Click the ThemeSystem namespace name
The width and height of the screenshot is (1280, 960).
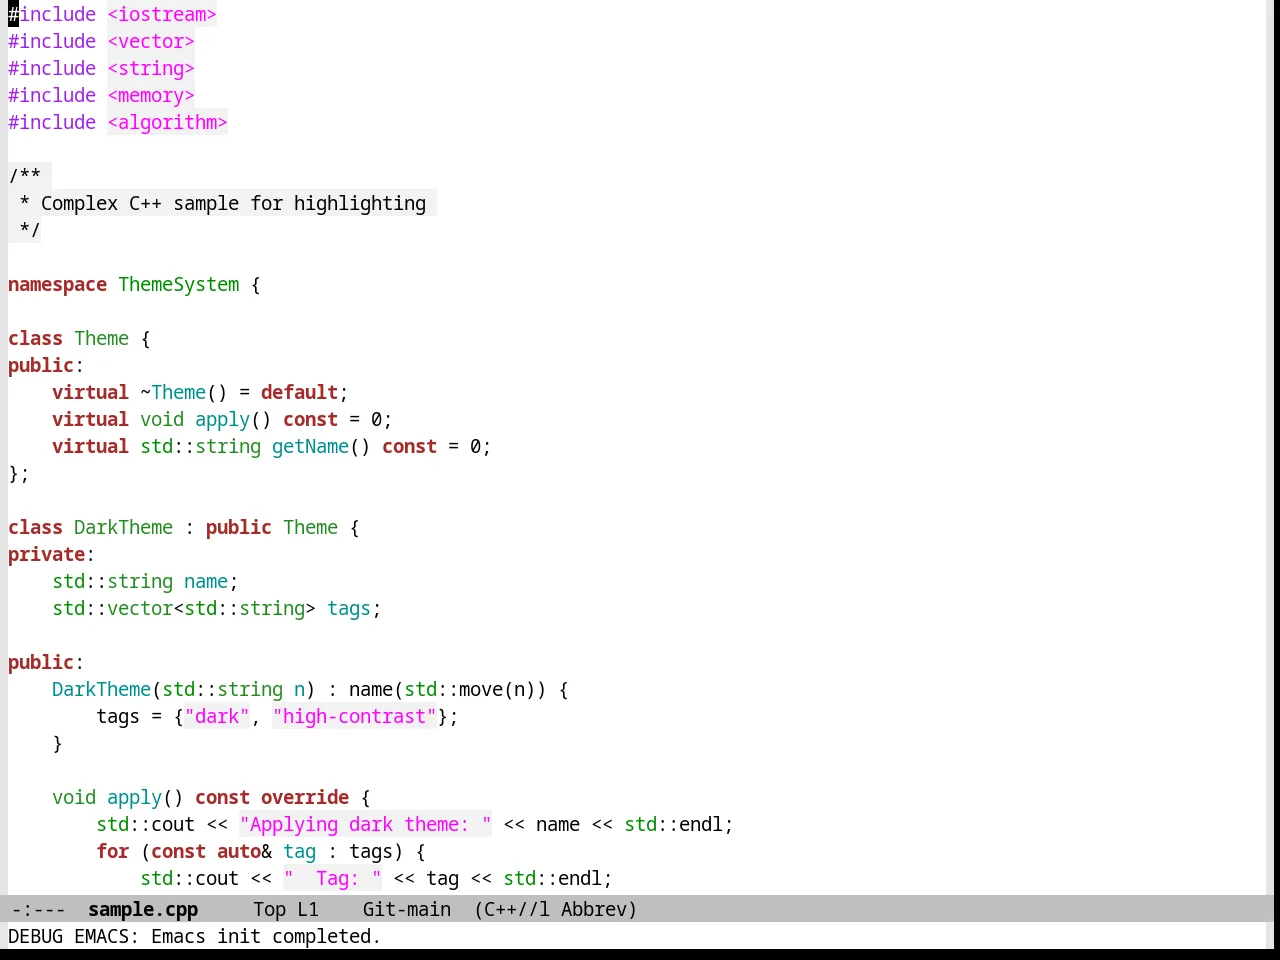click(179, 284)
